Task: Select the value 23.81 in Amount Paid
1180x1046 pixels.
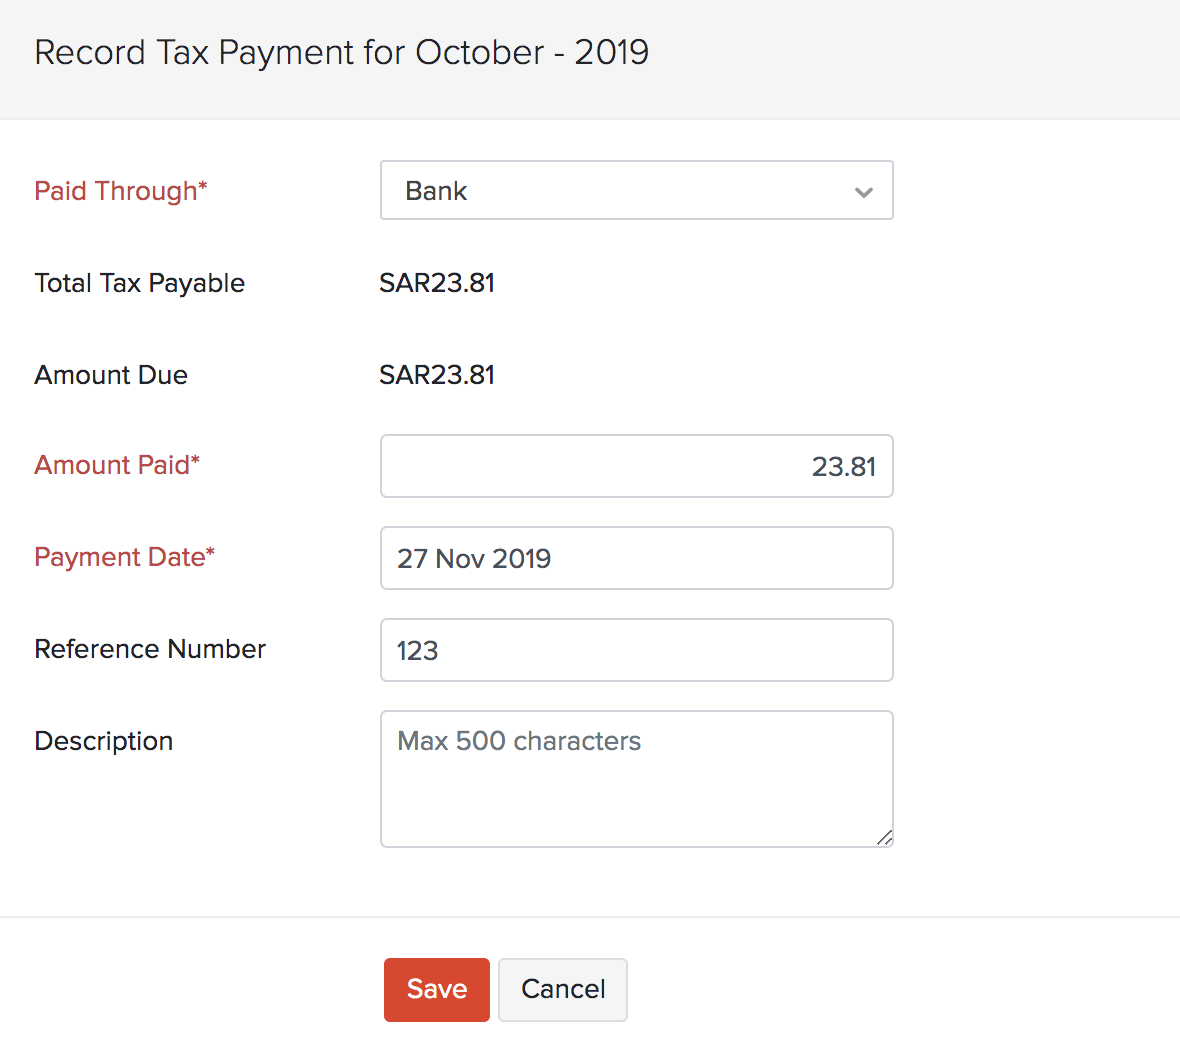Action: coord(846,466)
